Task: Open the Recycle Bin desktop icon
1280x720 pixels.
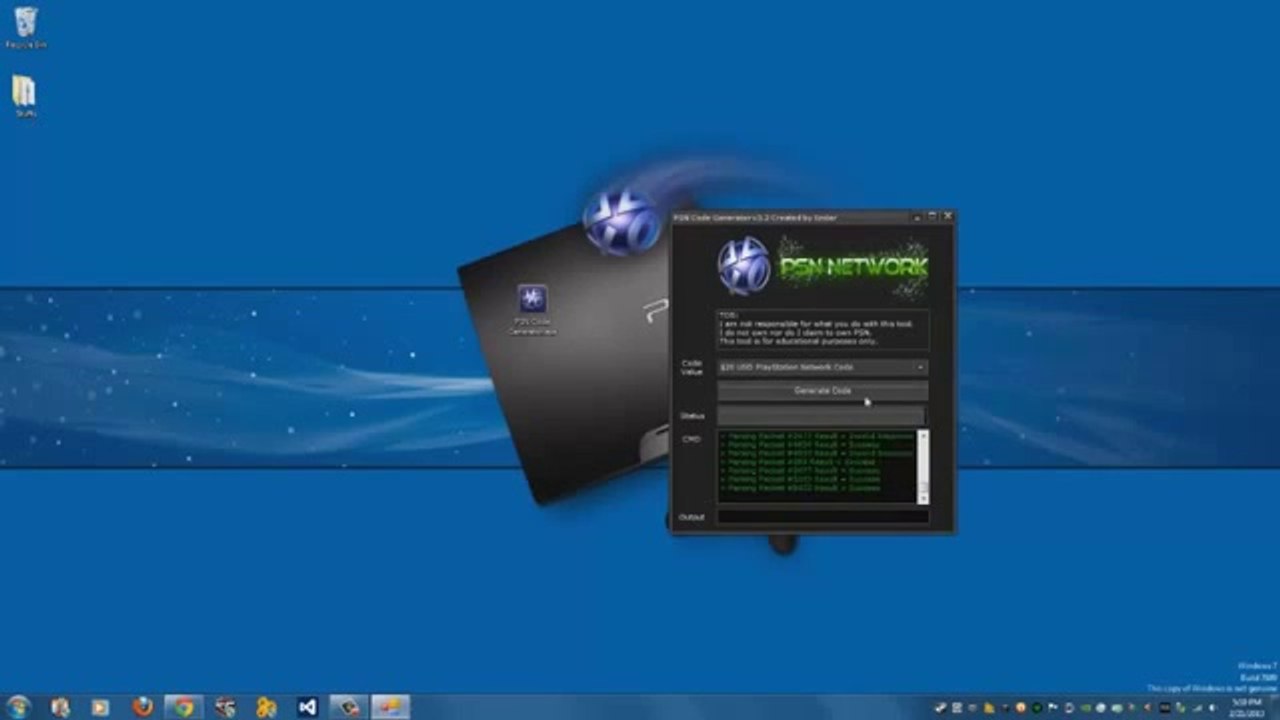Action: [x=26, y=26]
